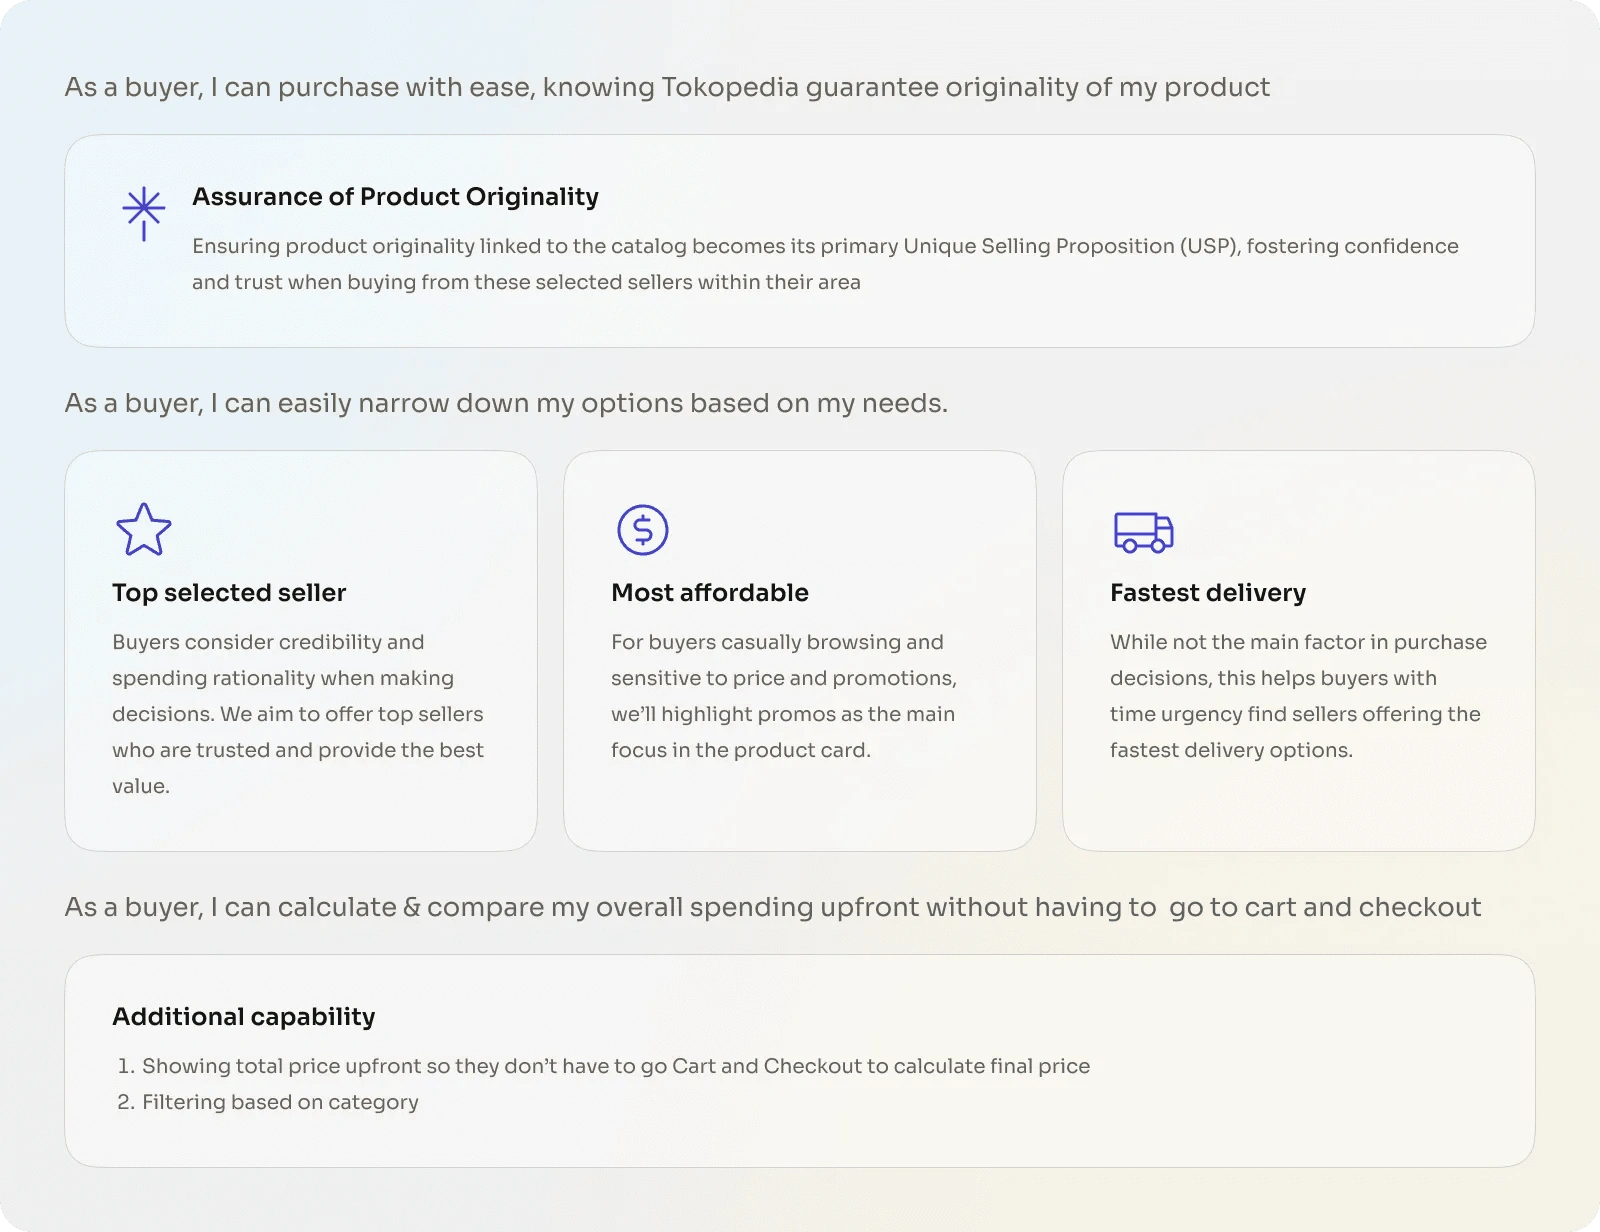Click the buyer story about Tokopedia guaranteeing originality
Image resolution: width=1600 pixels, height=1232 pixels.
click(667, 88)
